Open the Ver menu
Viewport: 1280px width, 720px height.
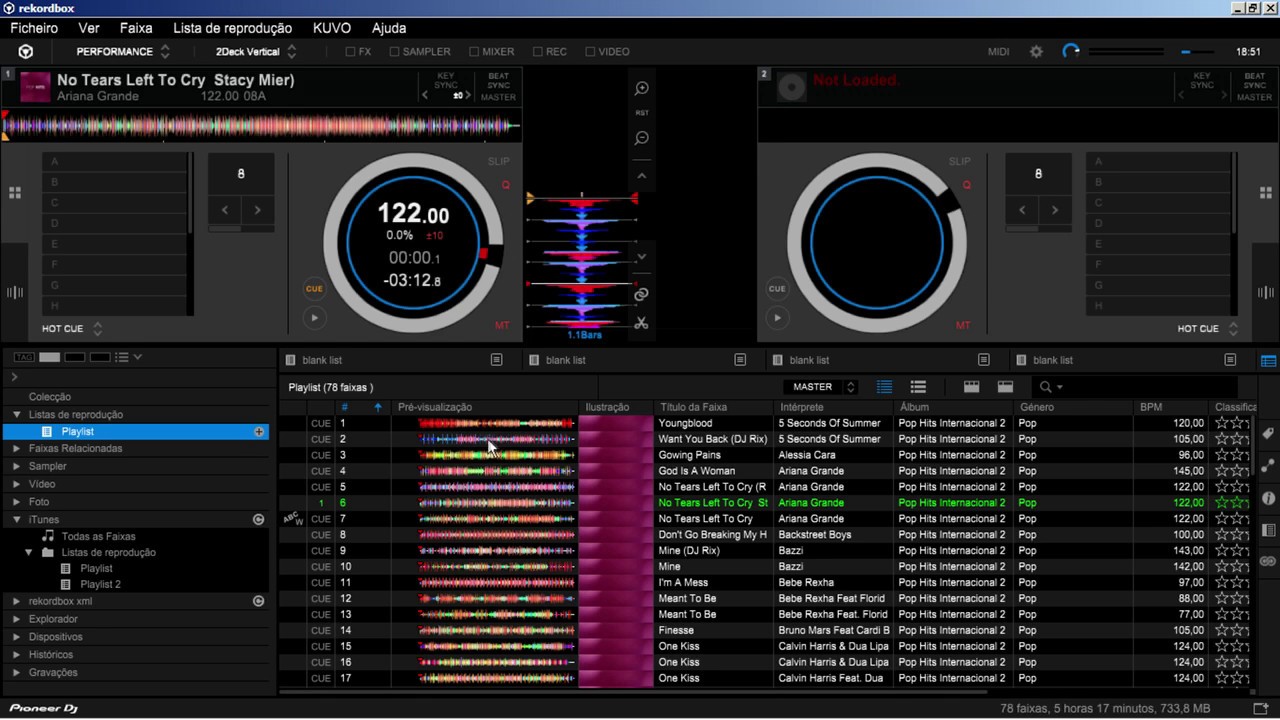(x=89, y=28)
